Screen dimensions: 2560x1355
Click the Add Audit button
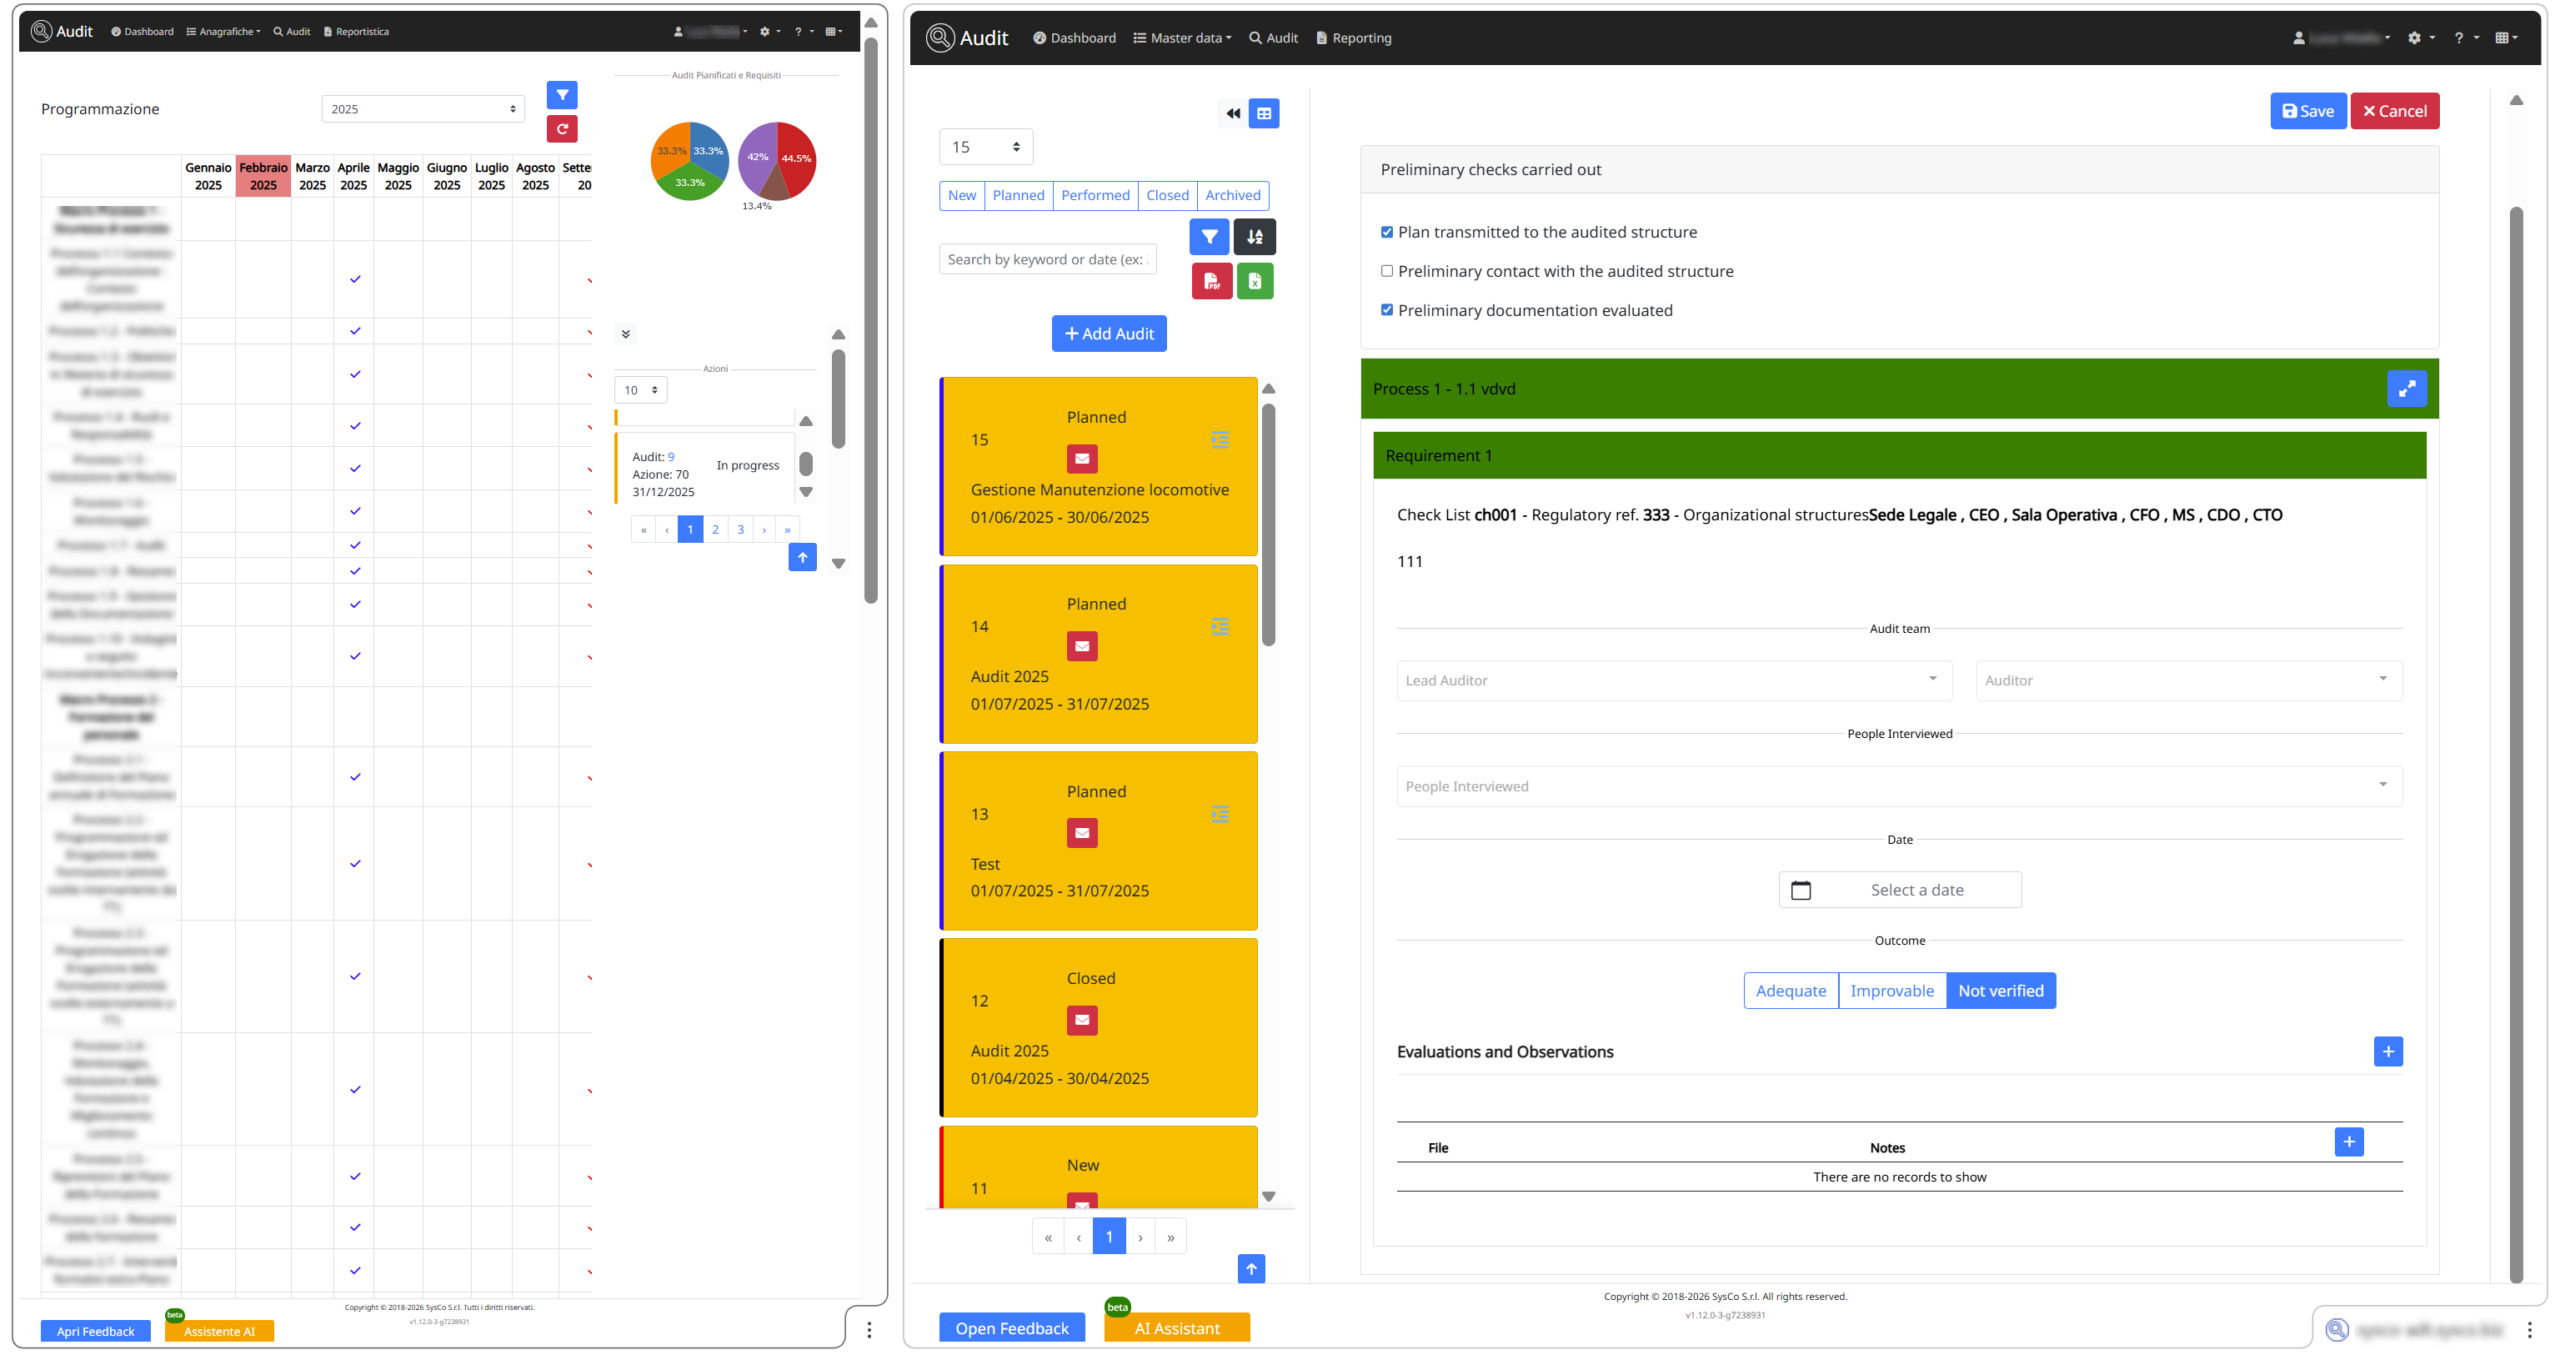pyautogui.click(x=1109, y=334)
